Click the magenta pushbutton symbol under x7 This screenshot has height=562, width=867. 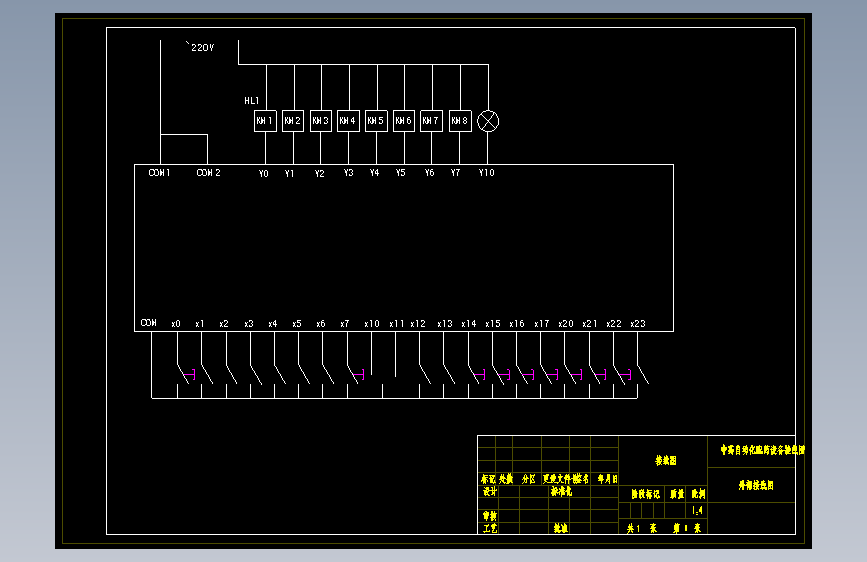pyautogui.click(x=358, y=375)
